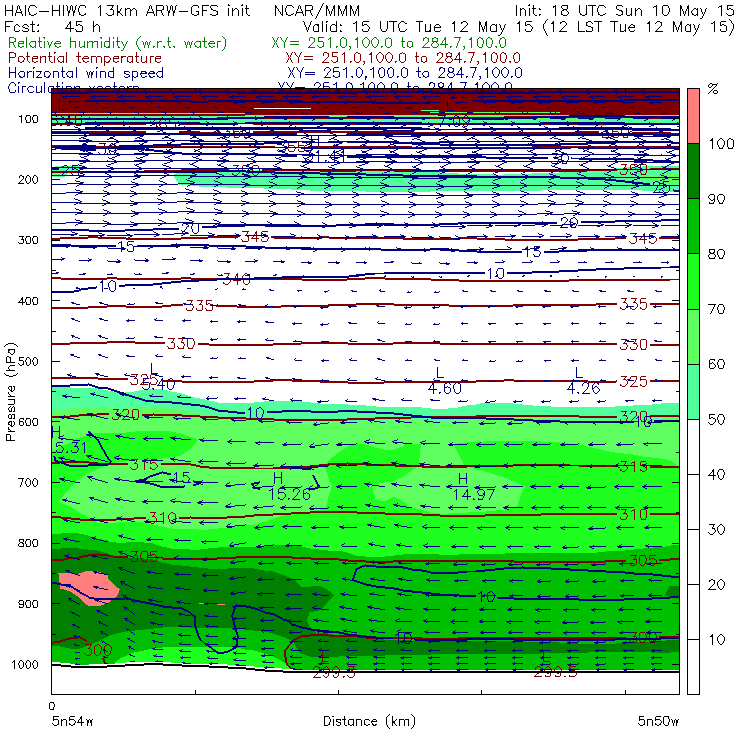The image size is (740, 740).
Task: Click the white below-50% colorbar section
Action: tap(693, 557)
